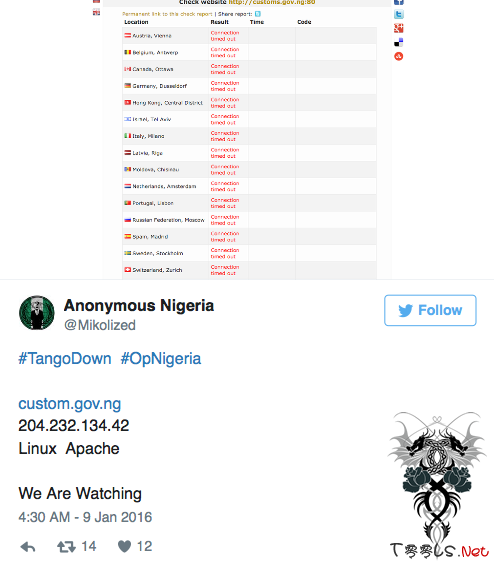The image size is (494, 566).
Task: Open the tweet timestamp 9 Jan 2016
Action: tap(85, 517)
